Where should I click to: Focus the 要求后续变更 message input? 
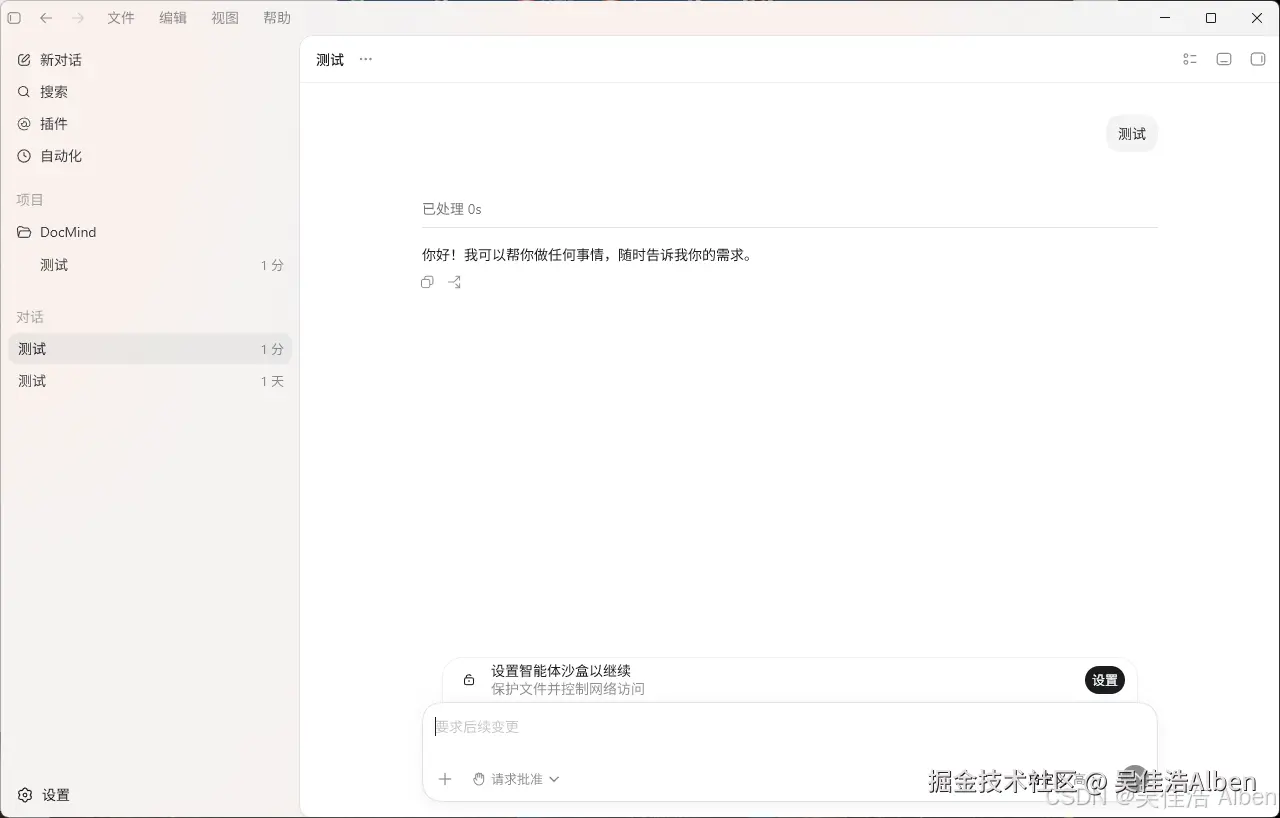coord(790,728)
